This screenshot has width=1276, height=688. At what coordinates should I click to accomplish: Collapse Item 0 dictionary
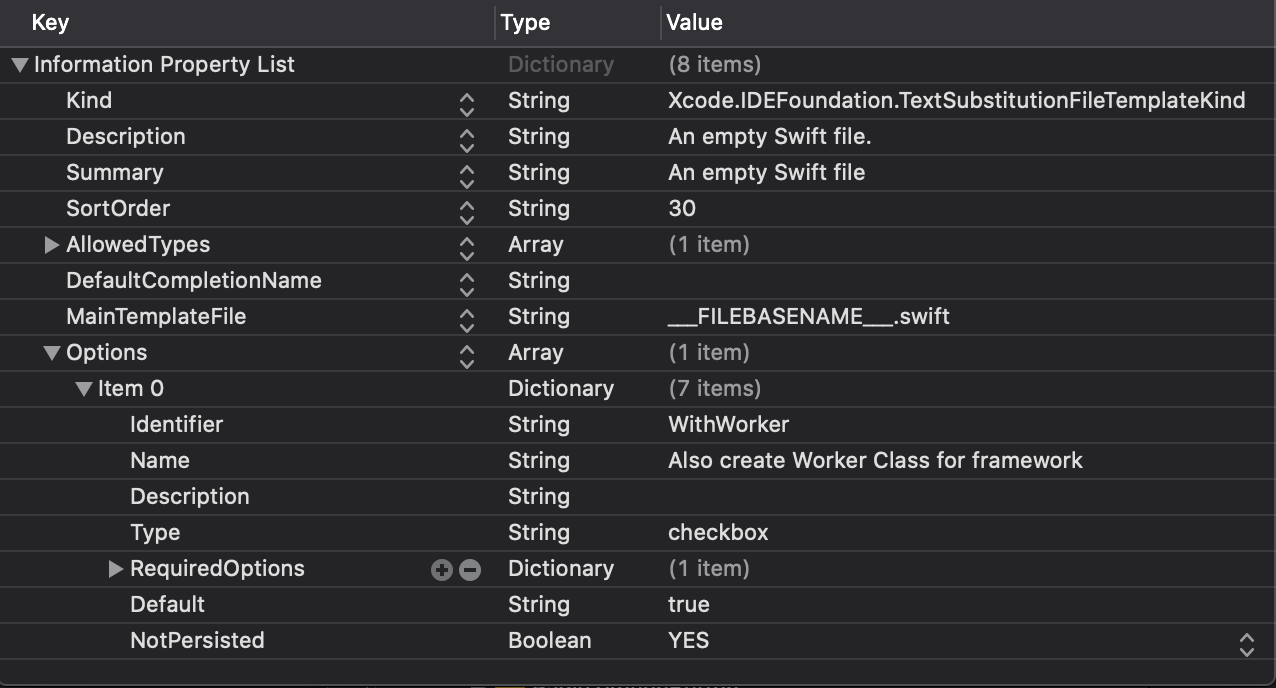(x=84, y=389)
